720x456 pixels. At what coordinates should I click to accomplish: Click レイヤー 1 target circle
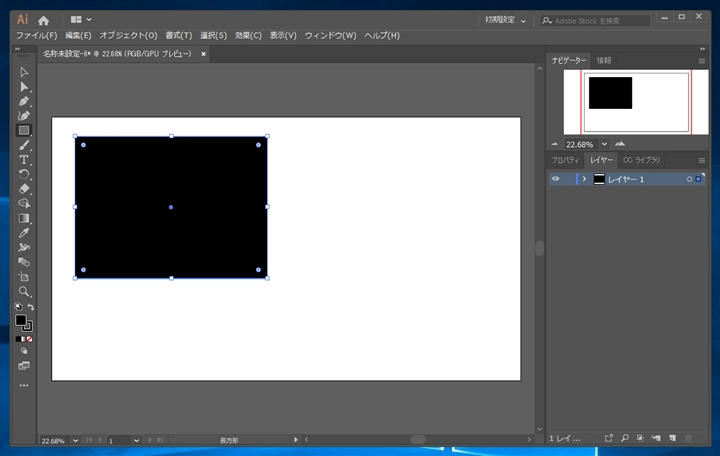(x=689, y=179)
